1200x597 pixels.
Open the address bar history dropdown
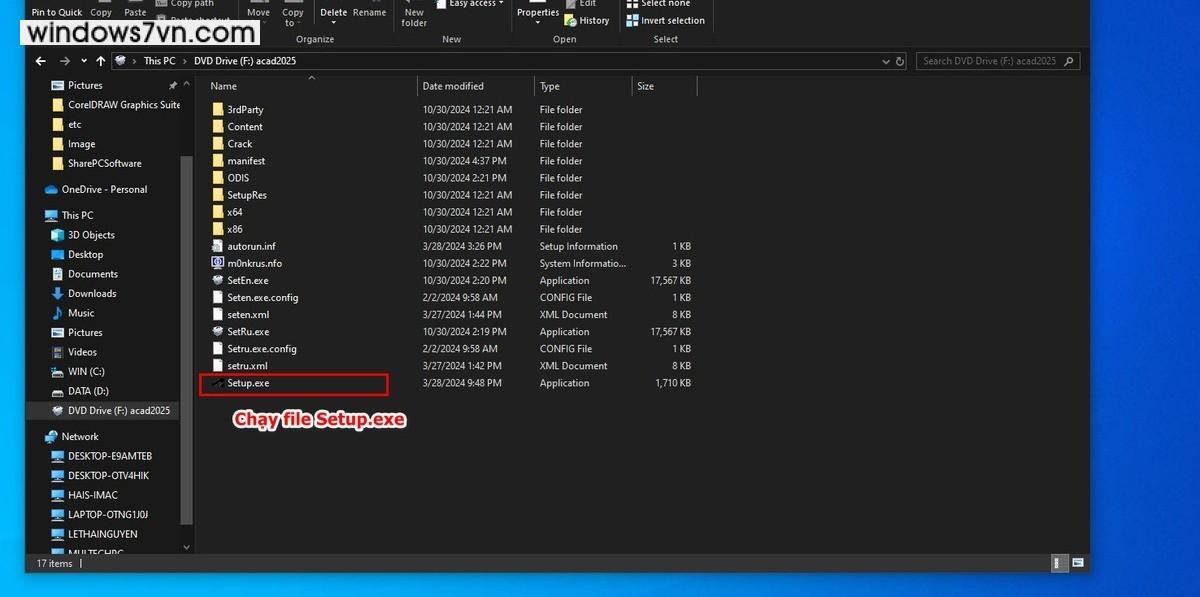click(x=884, y=61)
